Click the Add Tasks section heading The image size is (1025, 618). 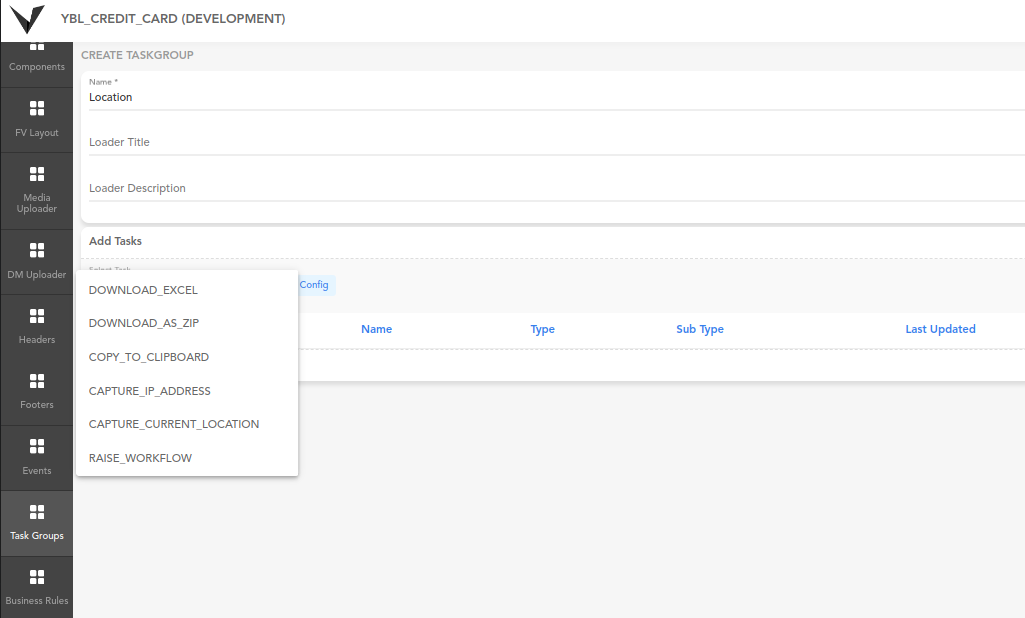[x=115, y=241]
